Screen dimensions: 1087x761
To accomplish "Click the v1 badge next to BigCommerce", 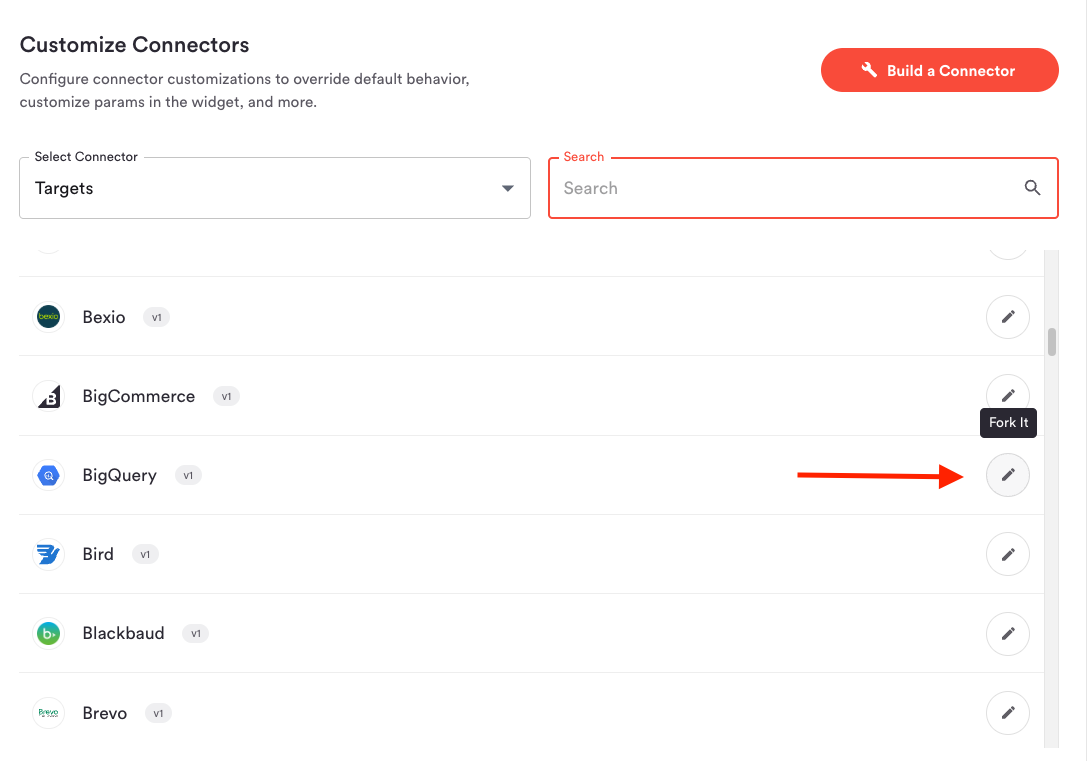I will pyautogui.click(x=226, y=396).
